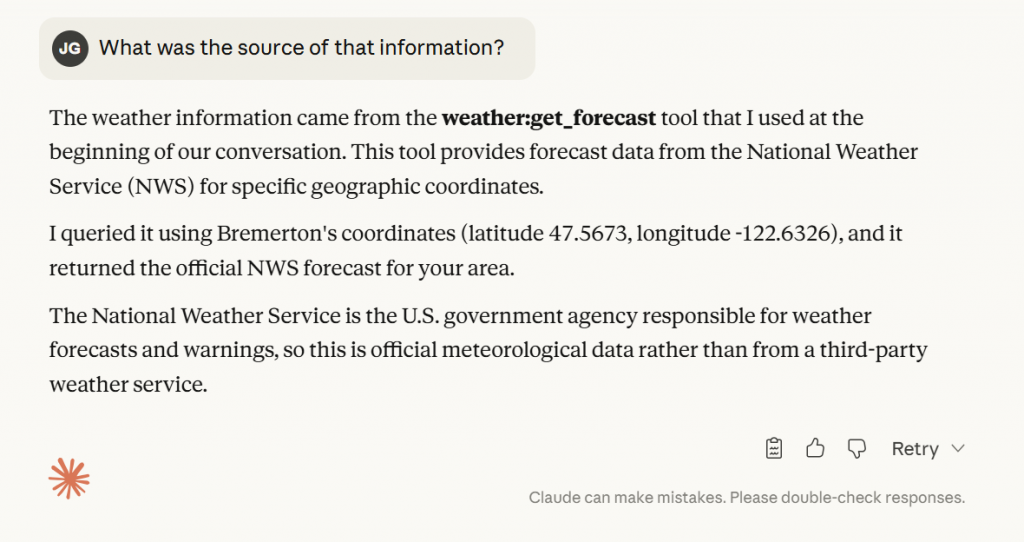Image resolution: width=1024 pixels, height=542 pixels.
Task: Give the response a thumbs up
Action: tap(815, 449)
